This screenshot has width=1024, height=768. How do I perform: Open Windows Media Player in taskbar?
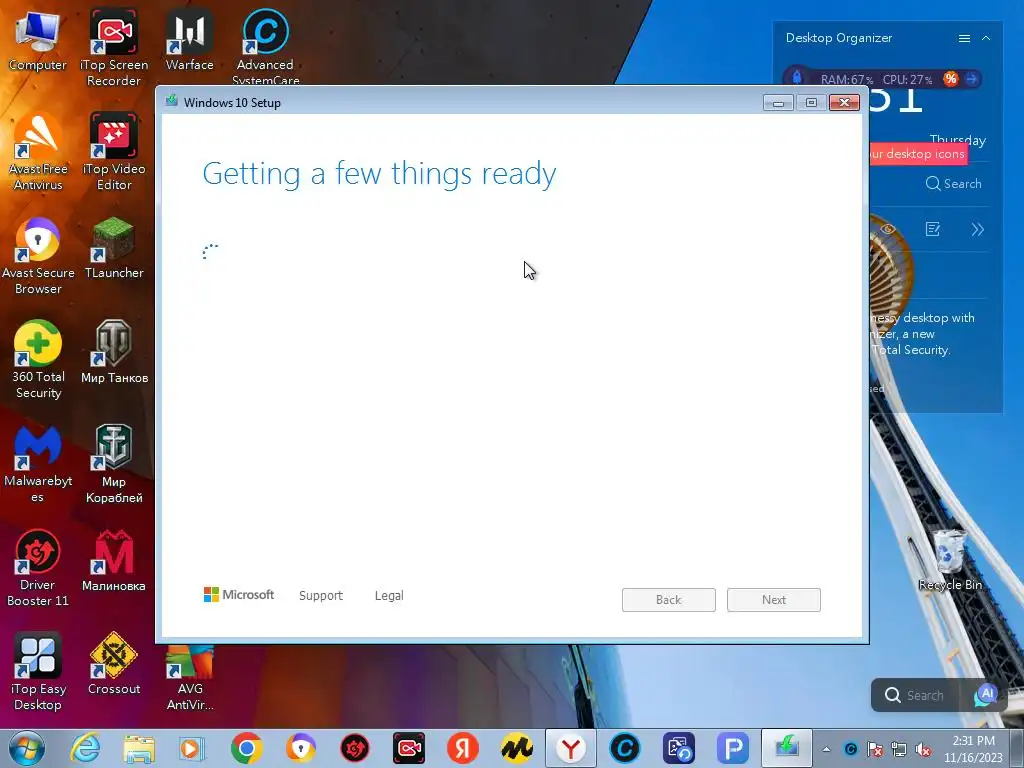192,748
